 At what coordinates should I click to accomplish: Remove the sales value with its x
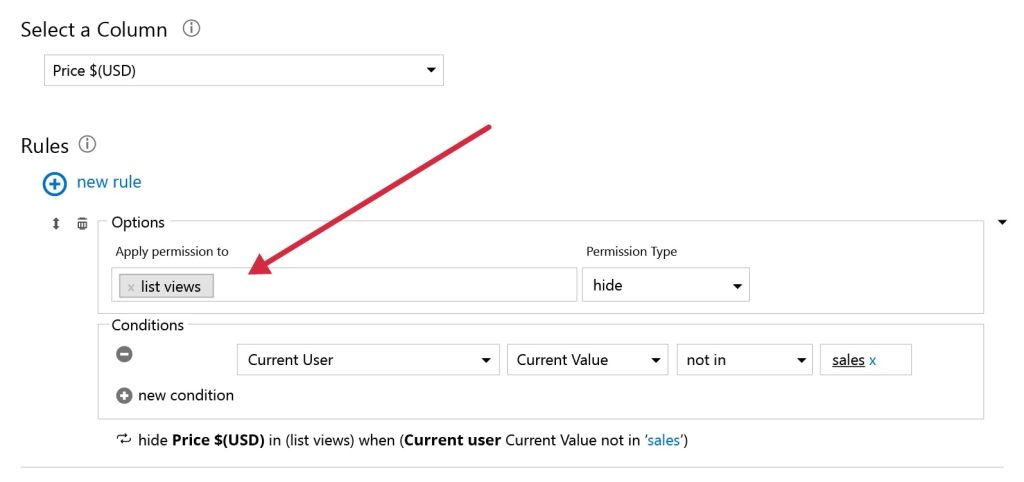click(x=872, y=360)
